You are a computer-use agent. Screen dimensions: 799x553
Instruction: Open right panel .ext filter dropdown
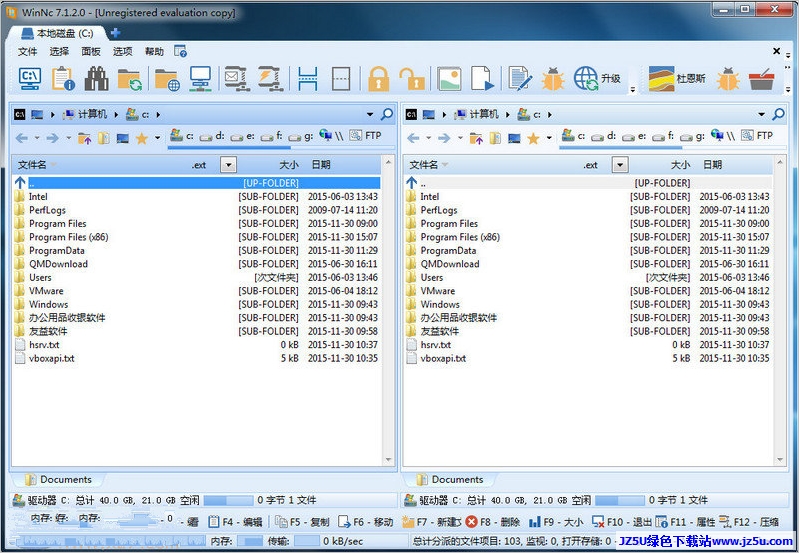tap(620, 165)
